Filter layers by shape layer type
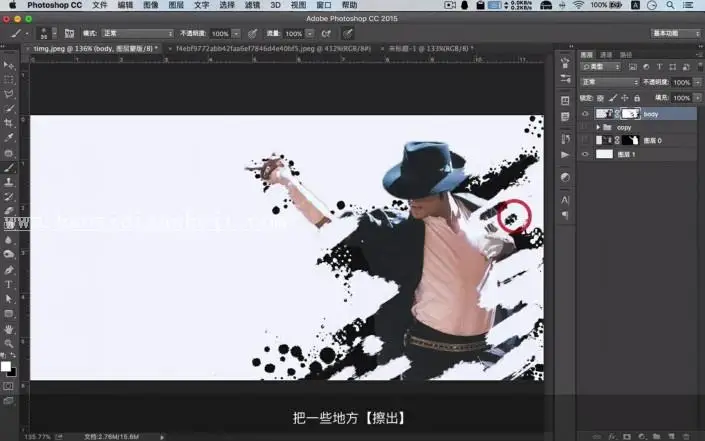This screenshot has width=705, height=441. click(x=673, y=67)
